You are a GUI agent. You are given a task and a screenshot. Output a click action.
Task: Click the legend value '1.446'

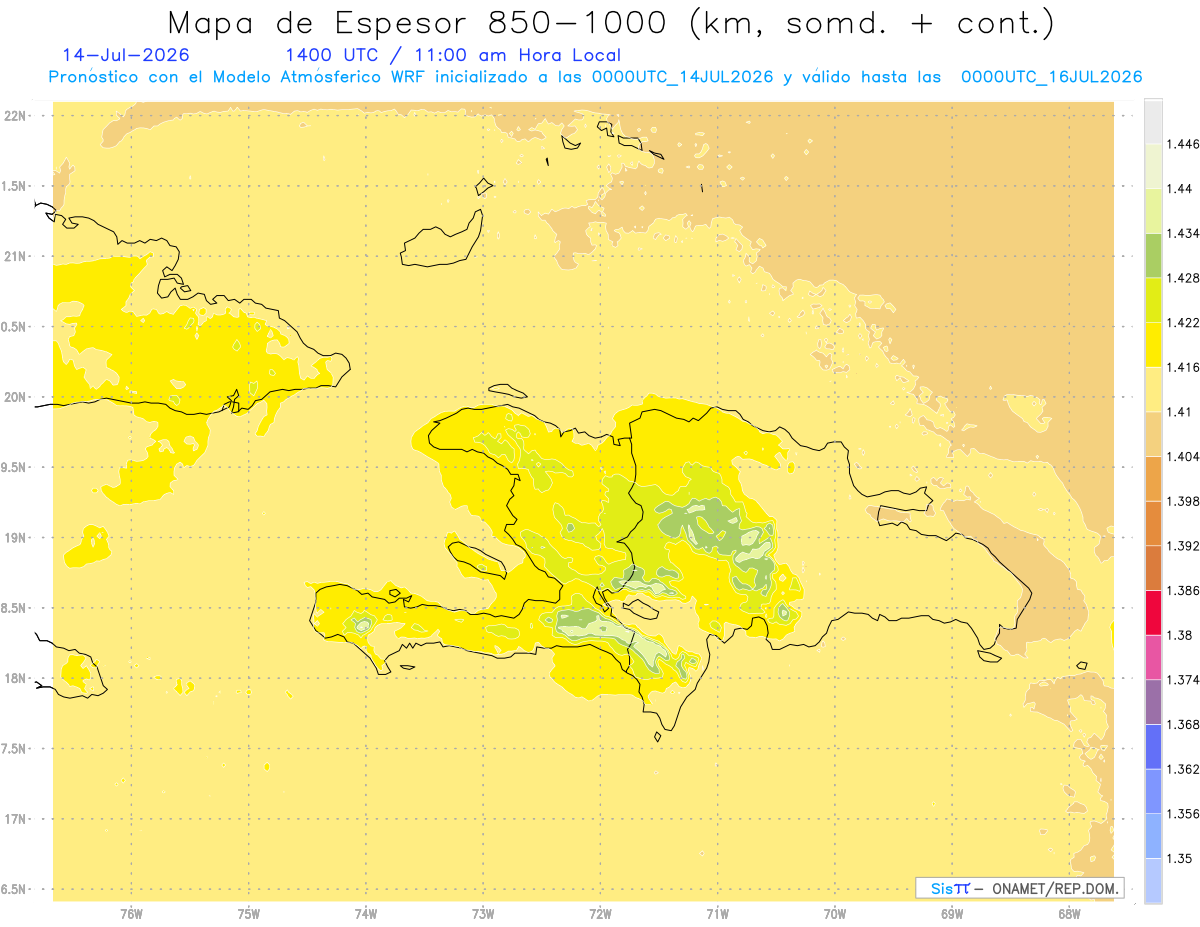click(1185, 144)
